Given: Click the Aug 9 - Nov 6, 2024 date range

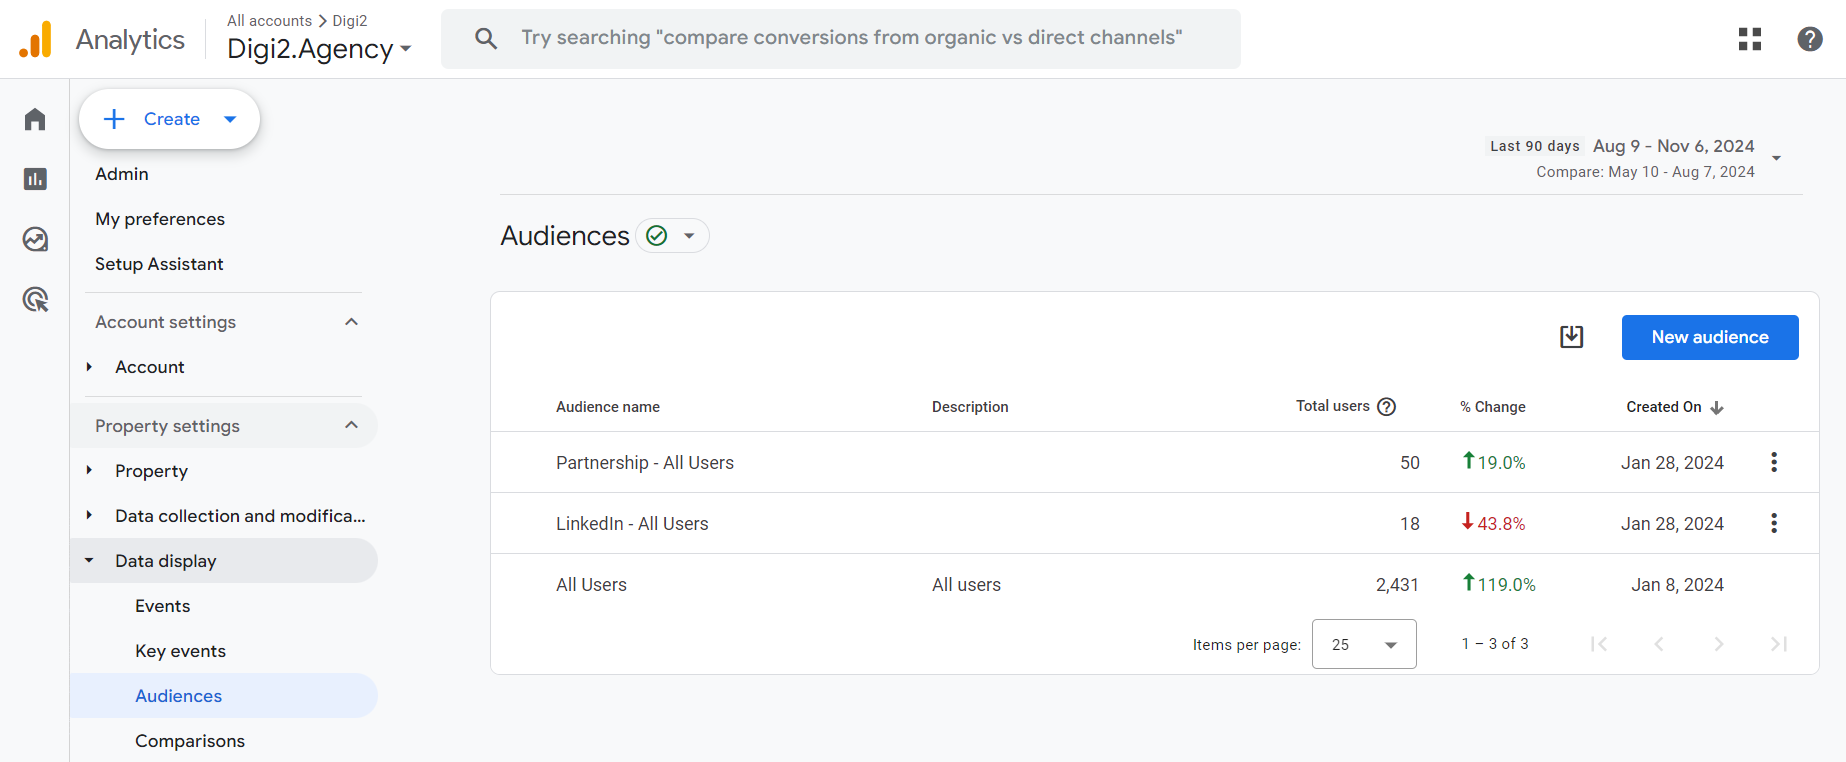Looking at the screenshot, I should point(1674,146).
